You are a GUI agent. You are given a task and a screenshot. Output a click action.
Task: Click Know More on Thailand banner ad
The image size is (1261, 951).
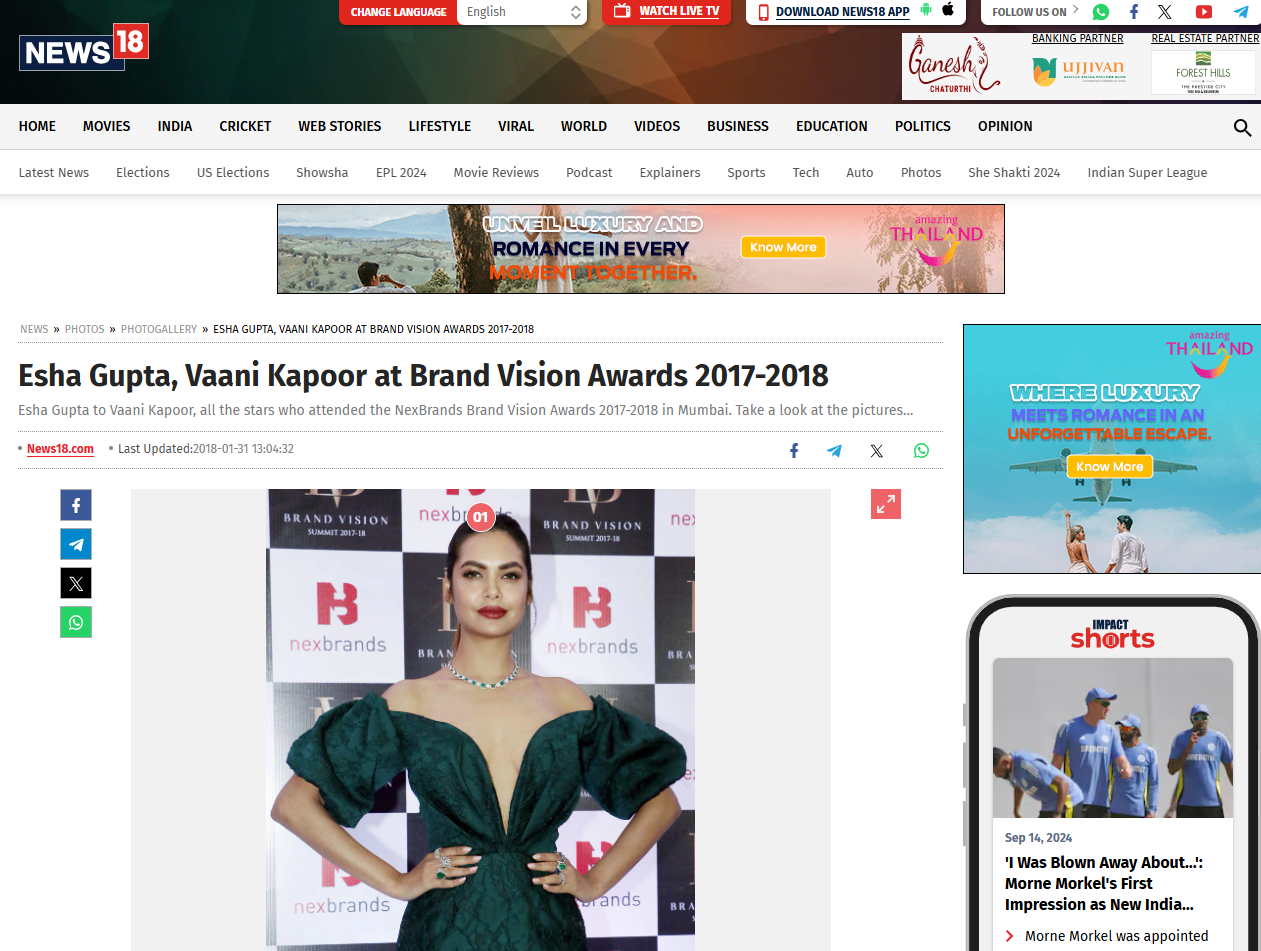[783, 247]
